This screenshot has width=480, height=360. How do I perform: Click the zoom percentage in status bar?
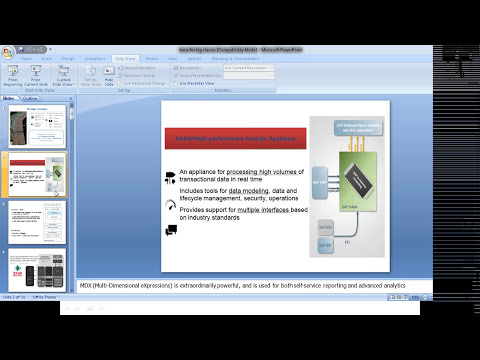[415, 297]
